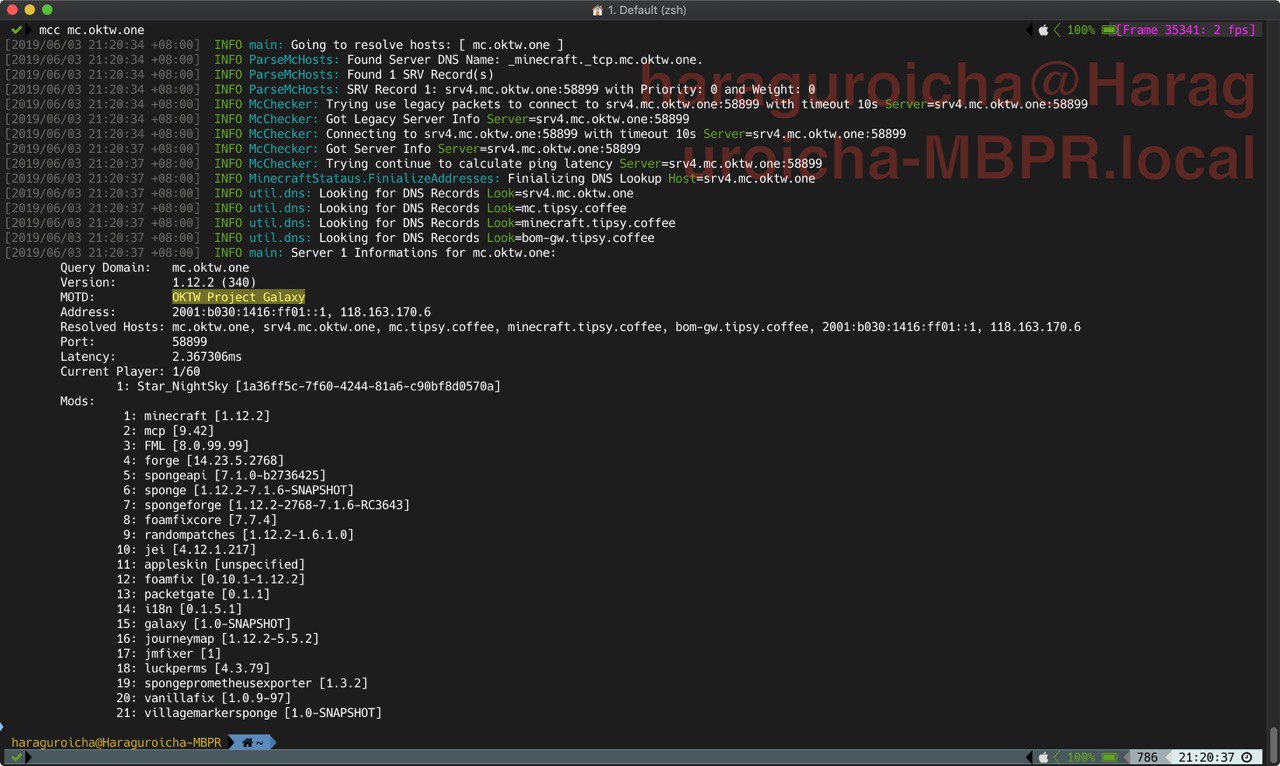Click Address value '2001:b030:1416:ff01::1, 118.163.170.6'

click(302, 313)
